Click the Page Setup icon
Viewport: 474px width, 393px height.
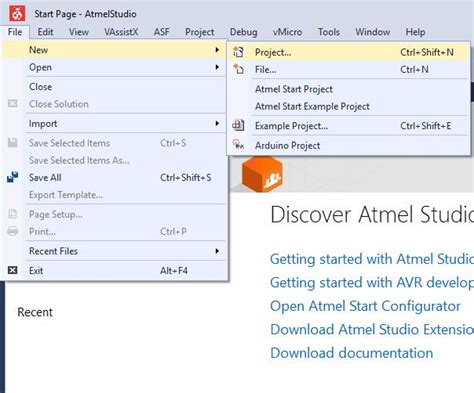tap(13, 214)
